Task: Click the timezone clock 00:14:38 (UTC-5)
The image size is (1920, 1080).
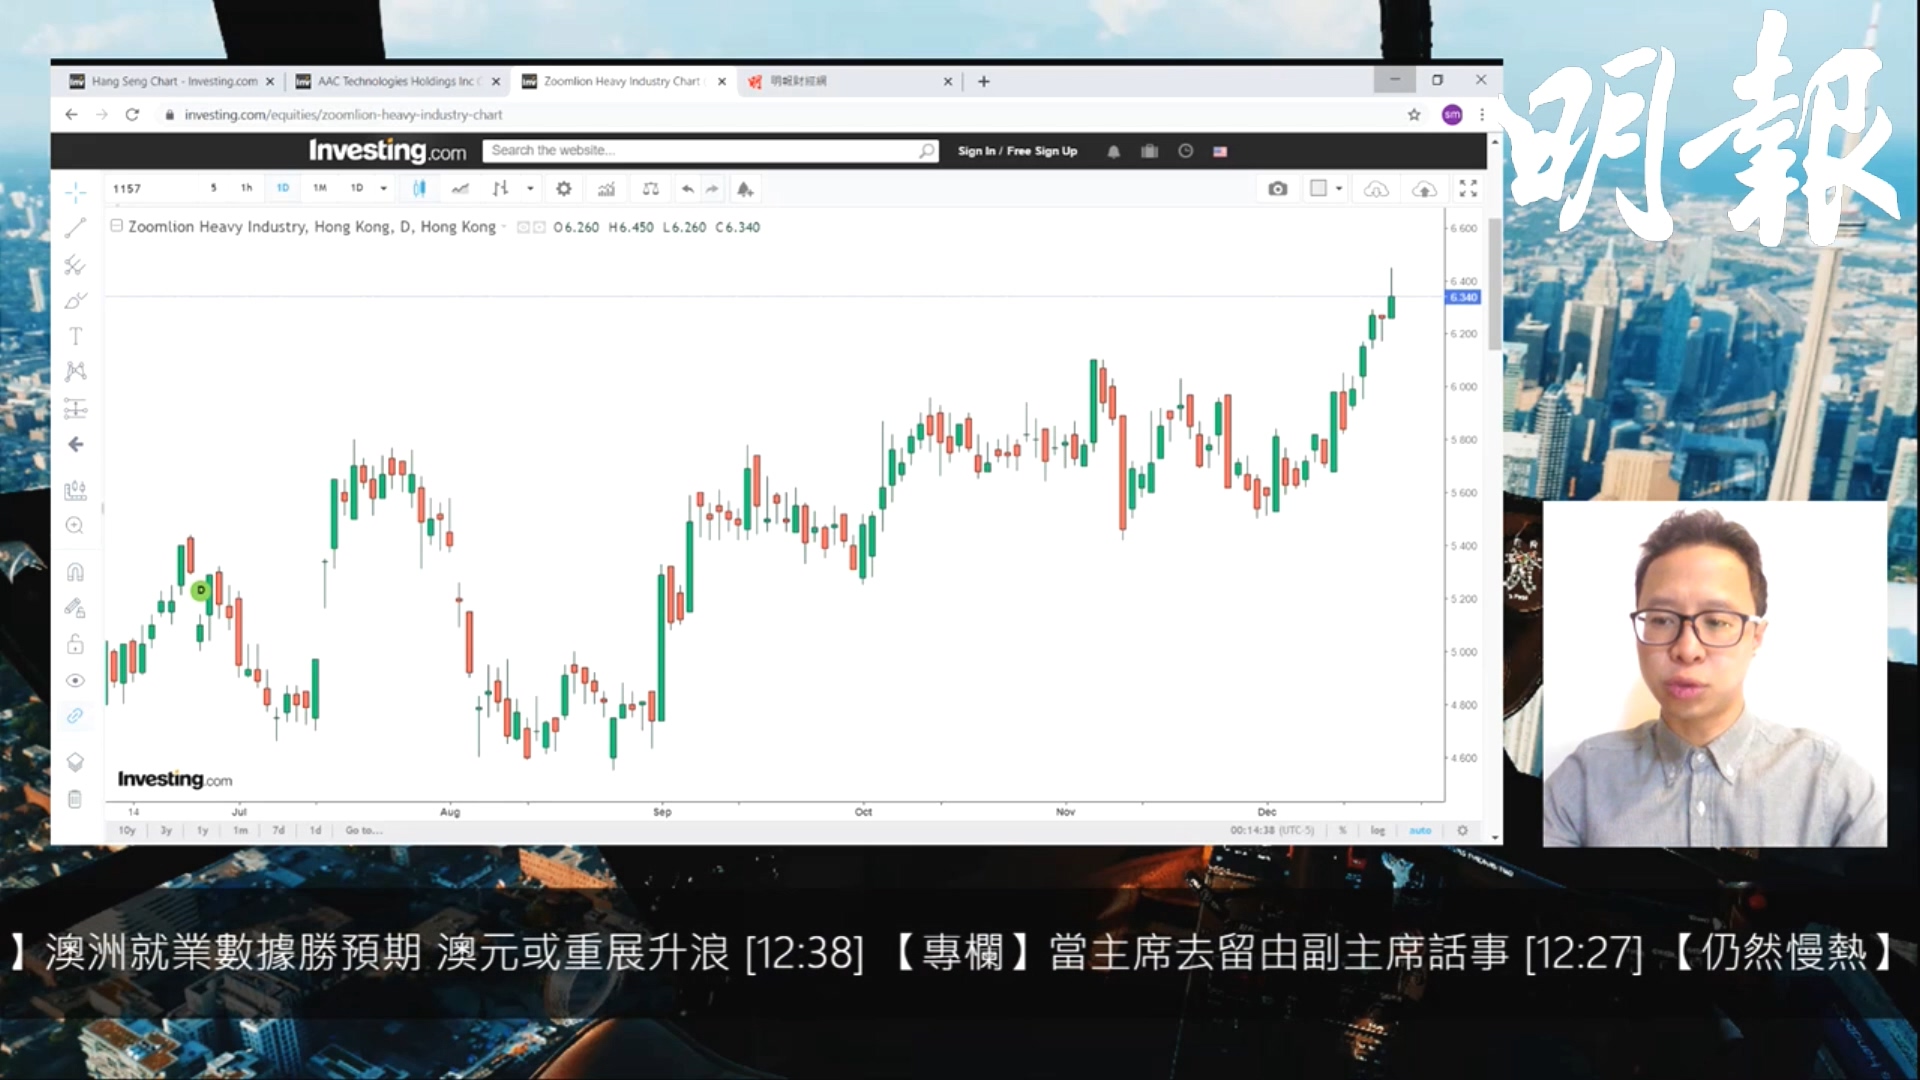Action: click(1272, 830)
